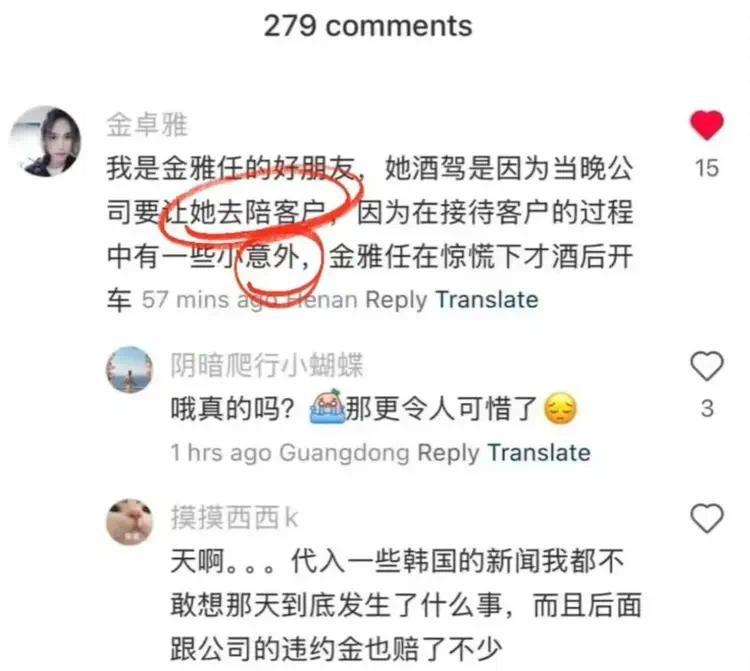Translate the Guangdong user's comment
Viewport: 750px width, 671px height.
[539, 452]
